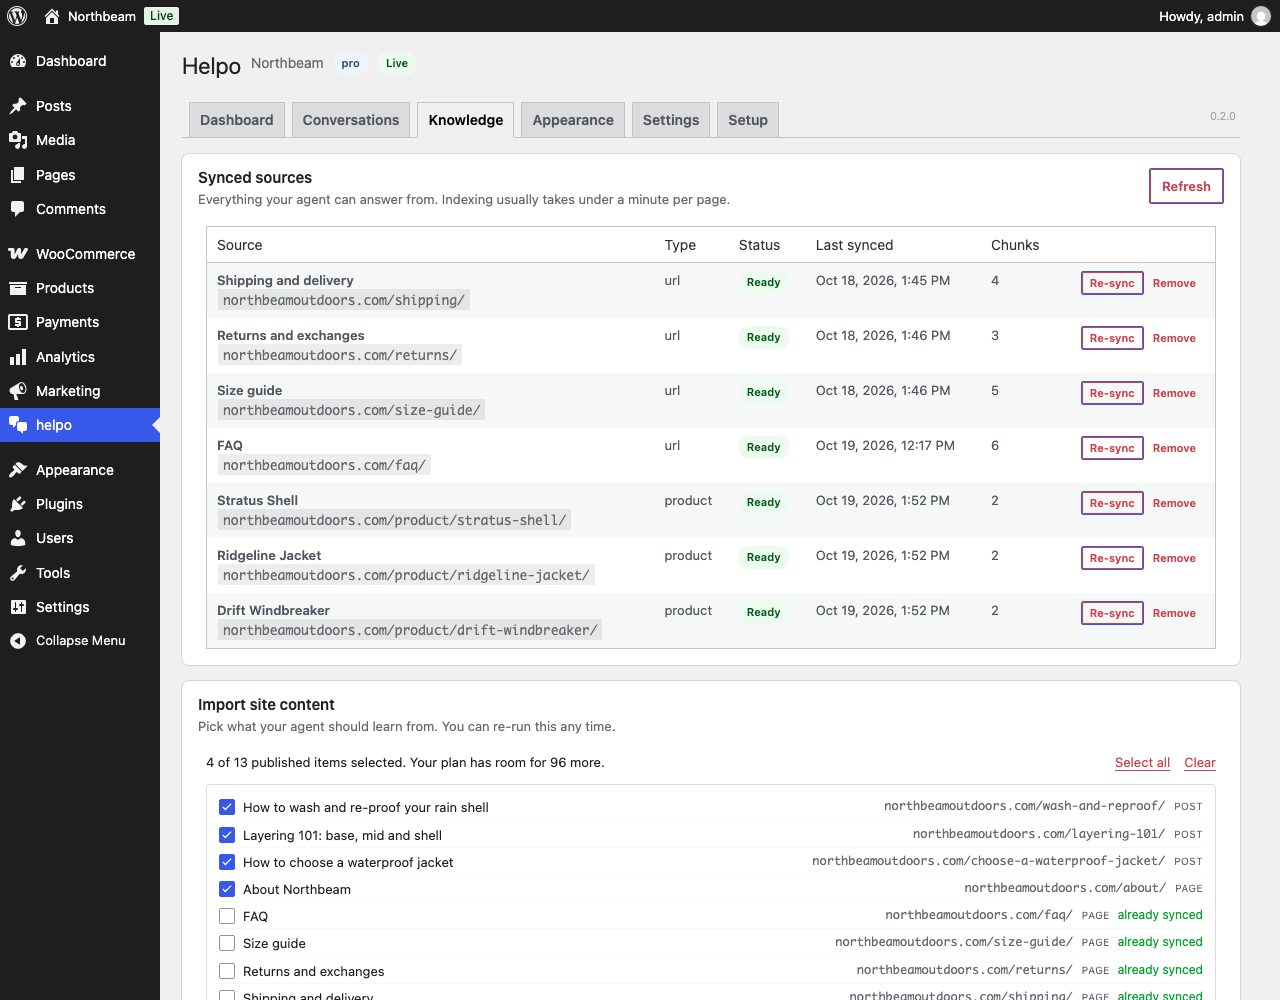Screen dimensions: 1280x1000
Task: Click the Products box icon
Action: pos(18,288)
